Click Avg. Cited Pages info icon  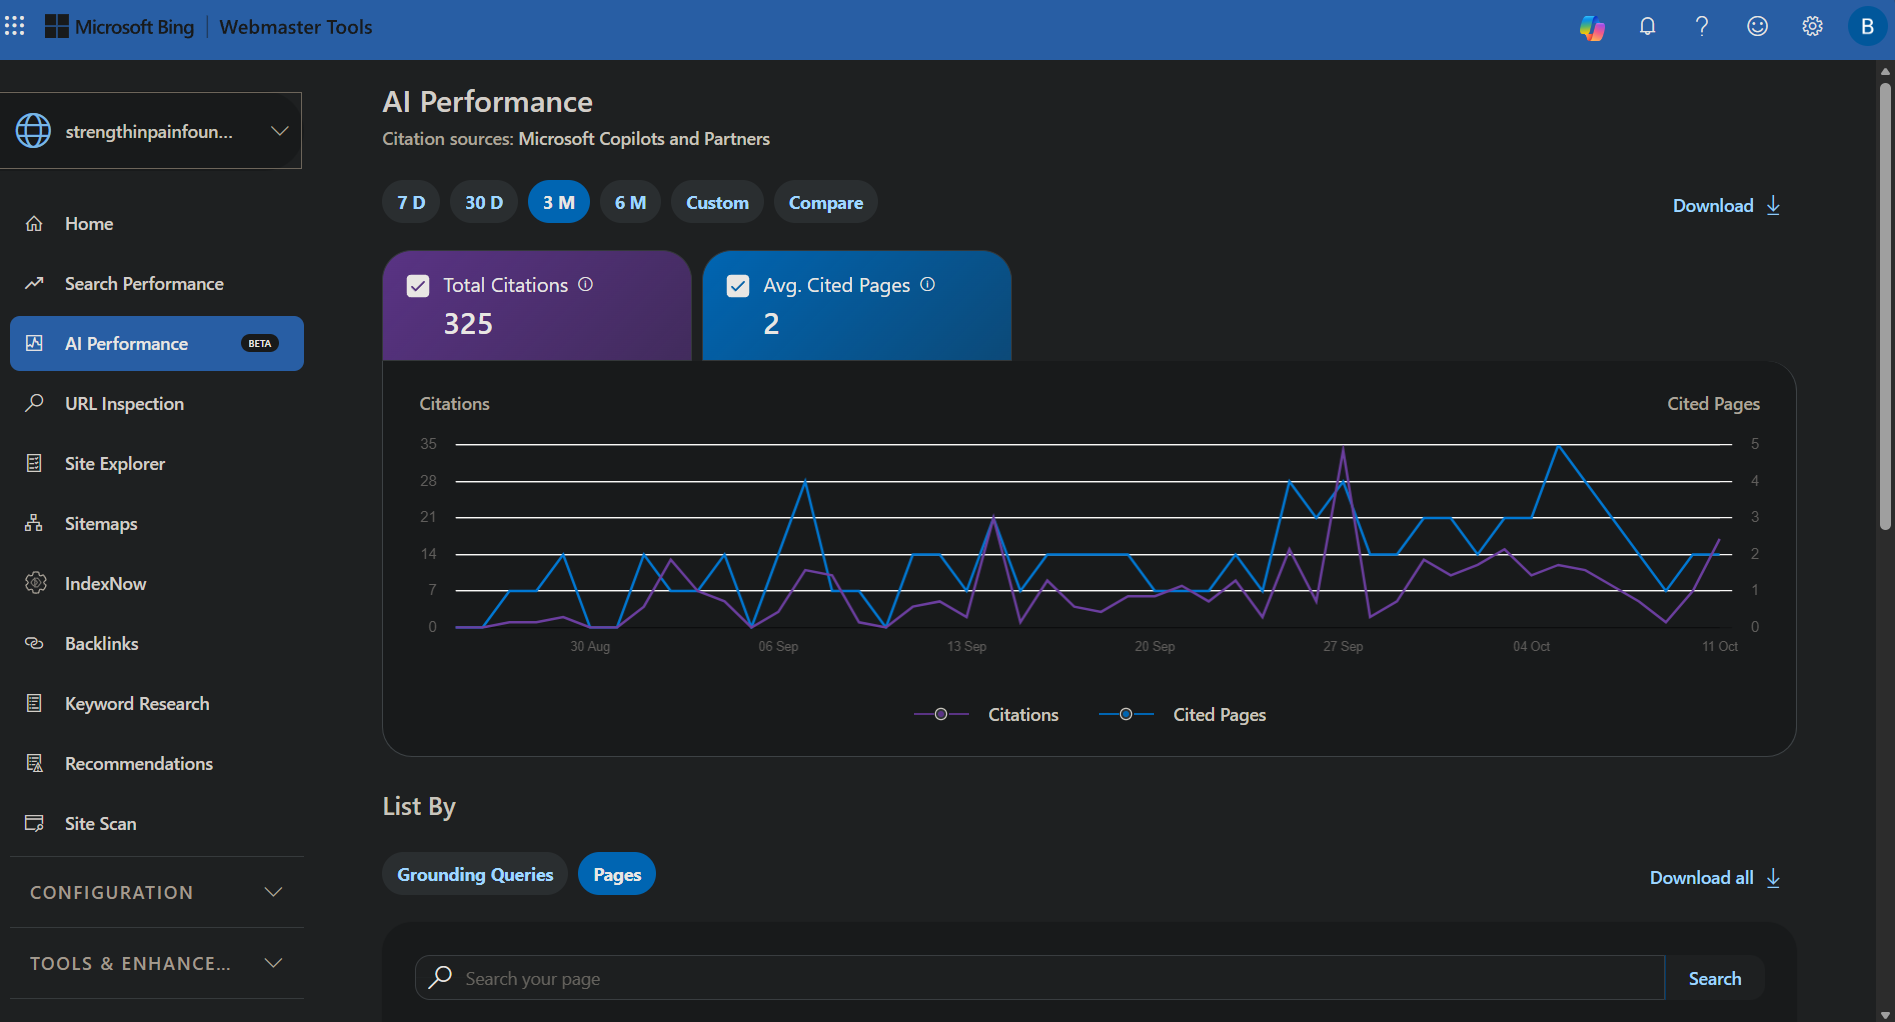(x=928, y=285)
